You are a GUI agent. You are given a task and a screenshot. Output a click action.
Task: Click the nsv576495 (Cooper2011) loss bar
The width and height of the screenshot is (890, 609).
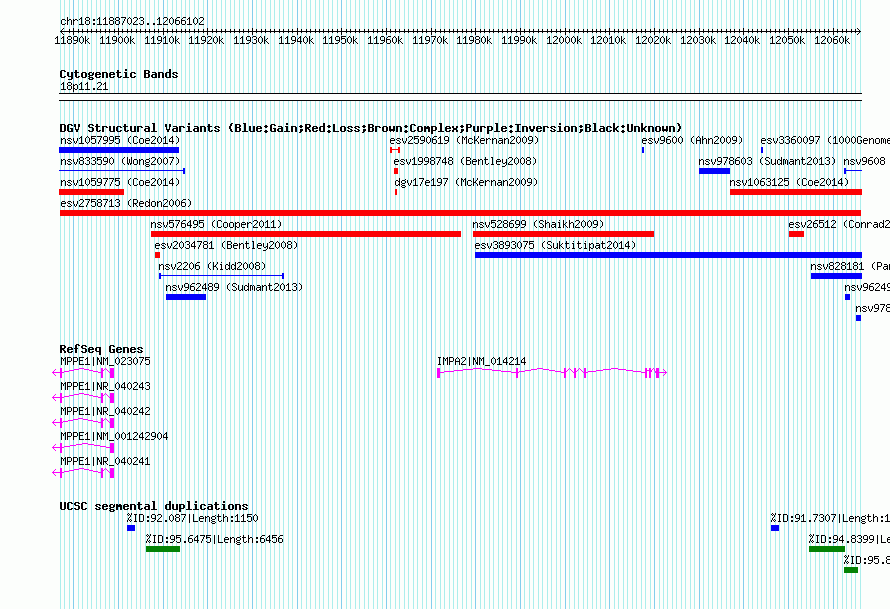[306, 234]
